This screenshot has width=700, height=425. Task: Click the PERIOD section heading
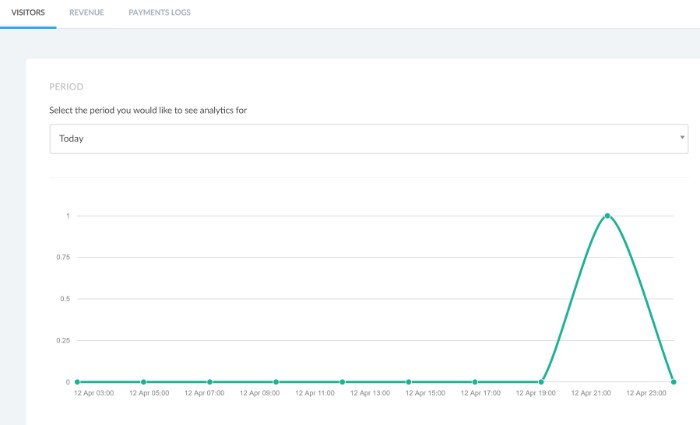coord(66,87)
